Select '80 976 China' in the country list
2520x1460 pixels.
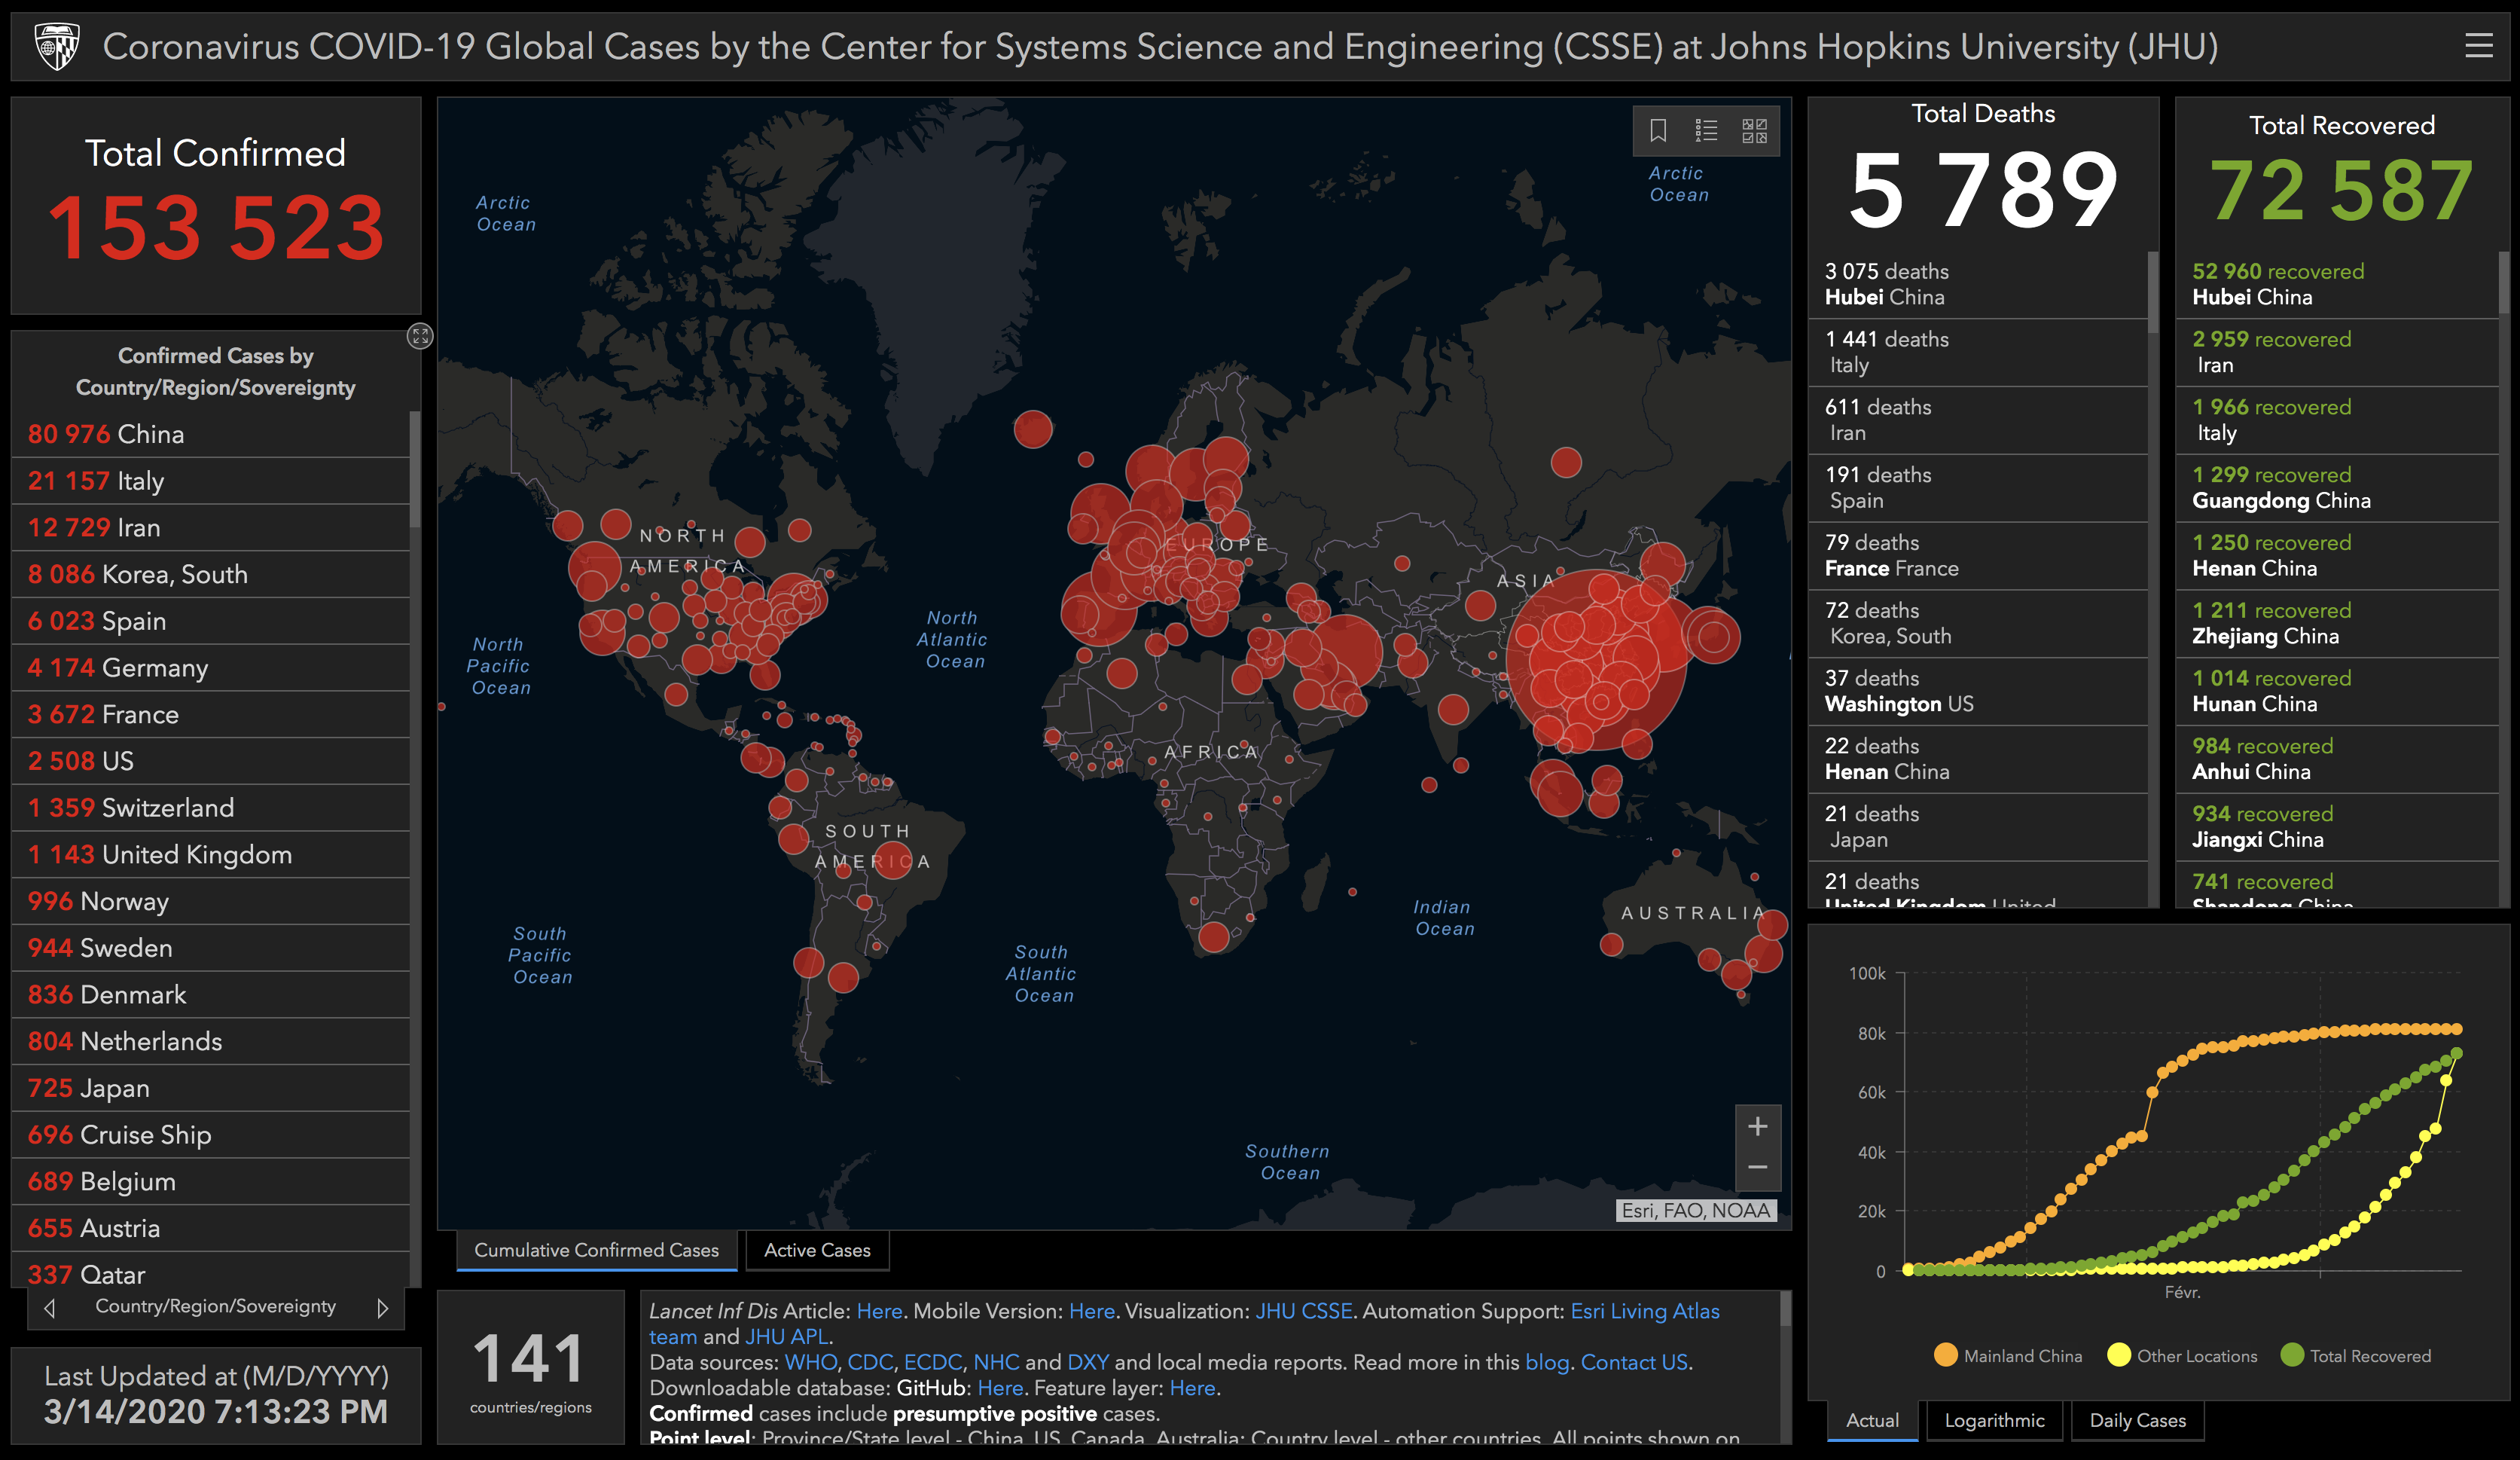(210, 434)
